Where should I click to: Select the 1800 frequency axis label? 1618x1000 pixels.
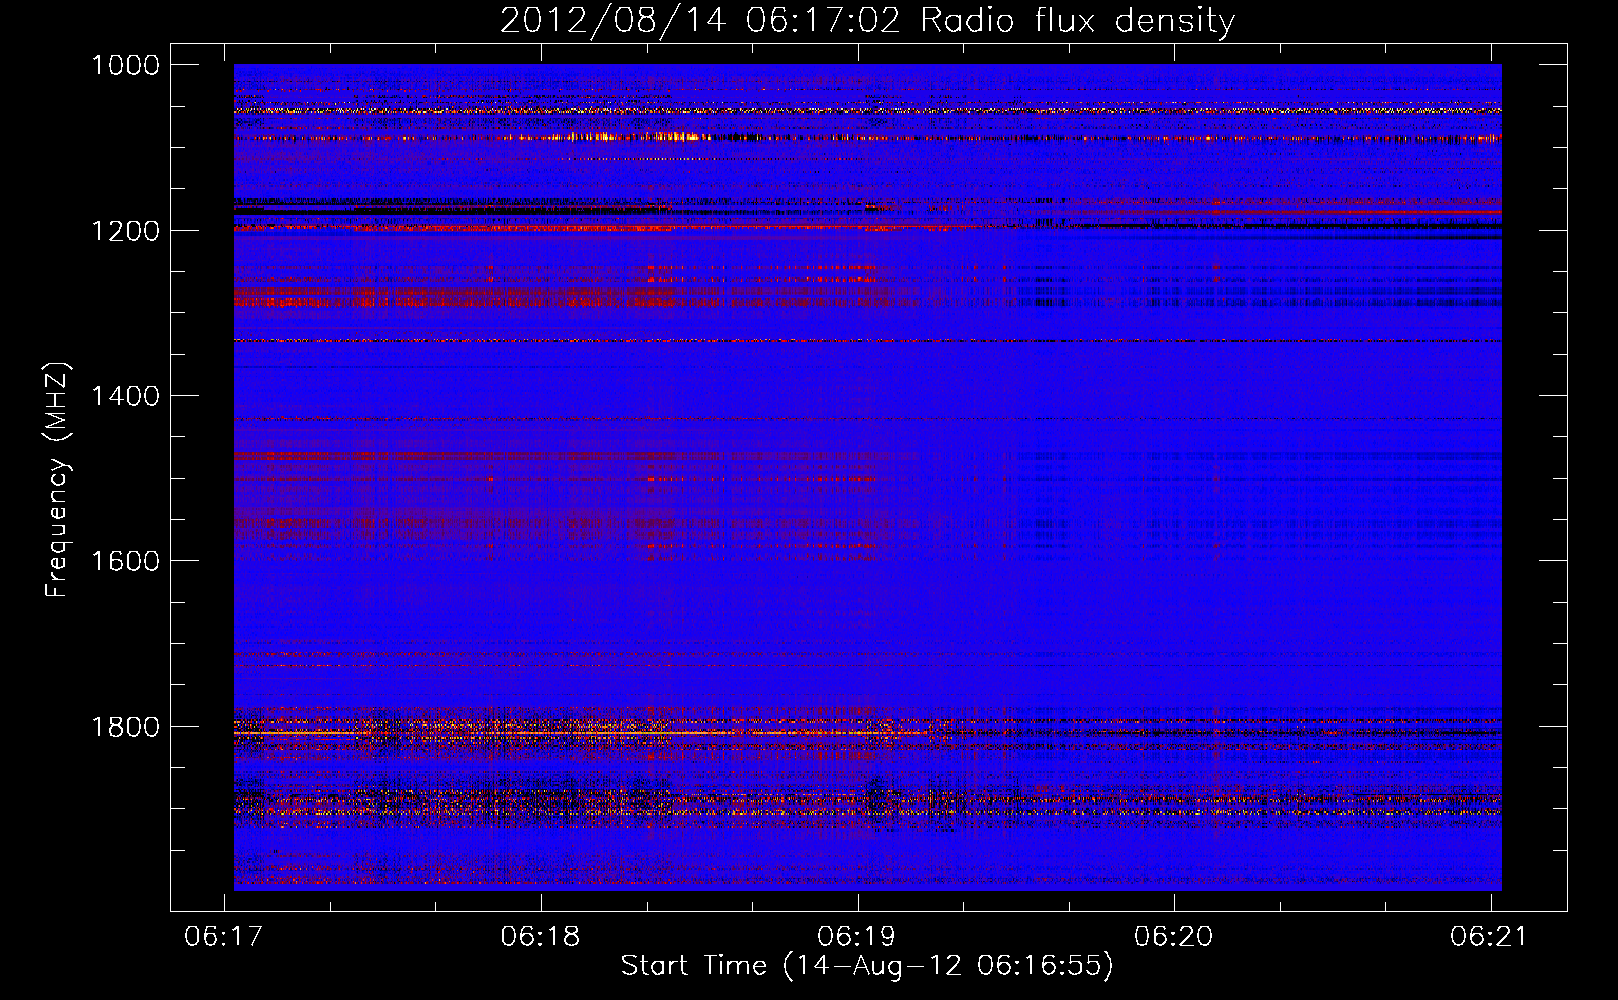tap(125, 727)
